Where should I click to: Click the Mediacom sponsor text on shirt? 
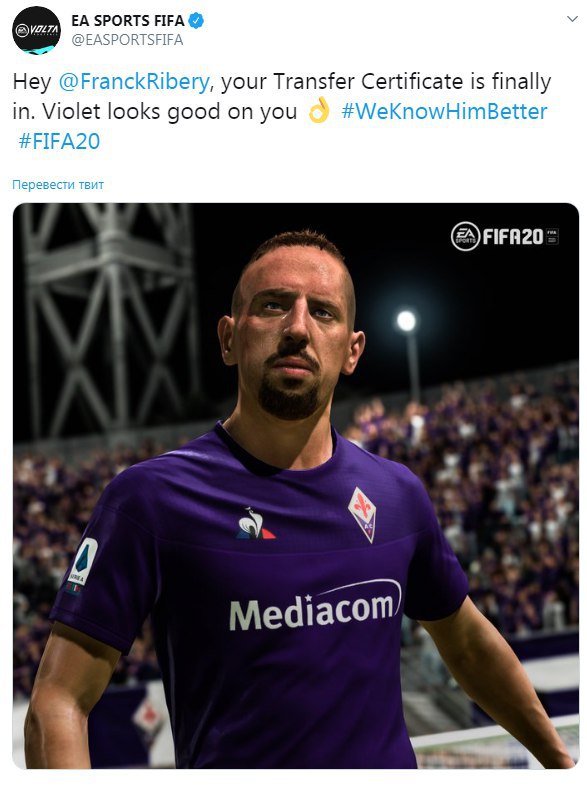[x=315, y=607]
